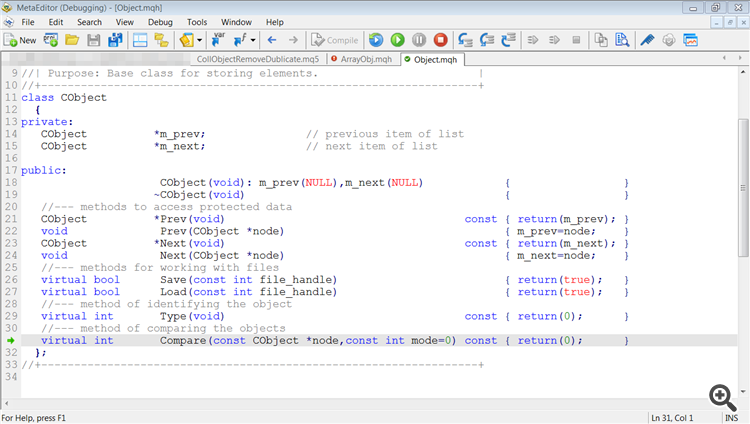This screenshot has width=750, height=424.
Task: Click the vertical scrollbar up arrow
Action: [743, 72]
